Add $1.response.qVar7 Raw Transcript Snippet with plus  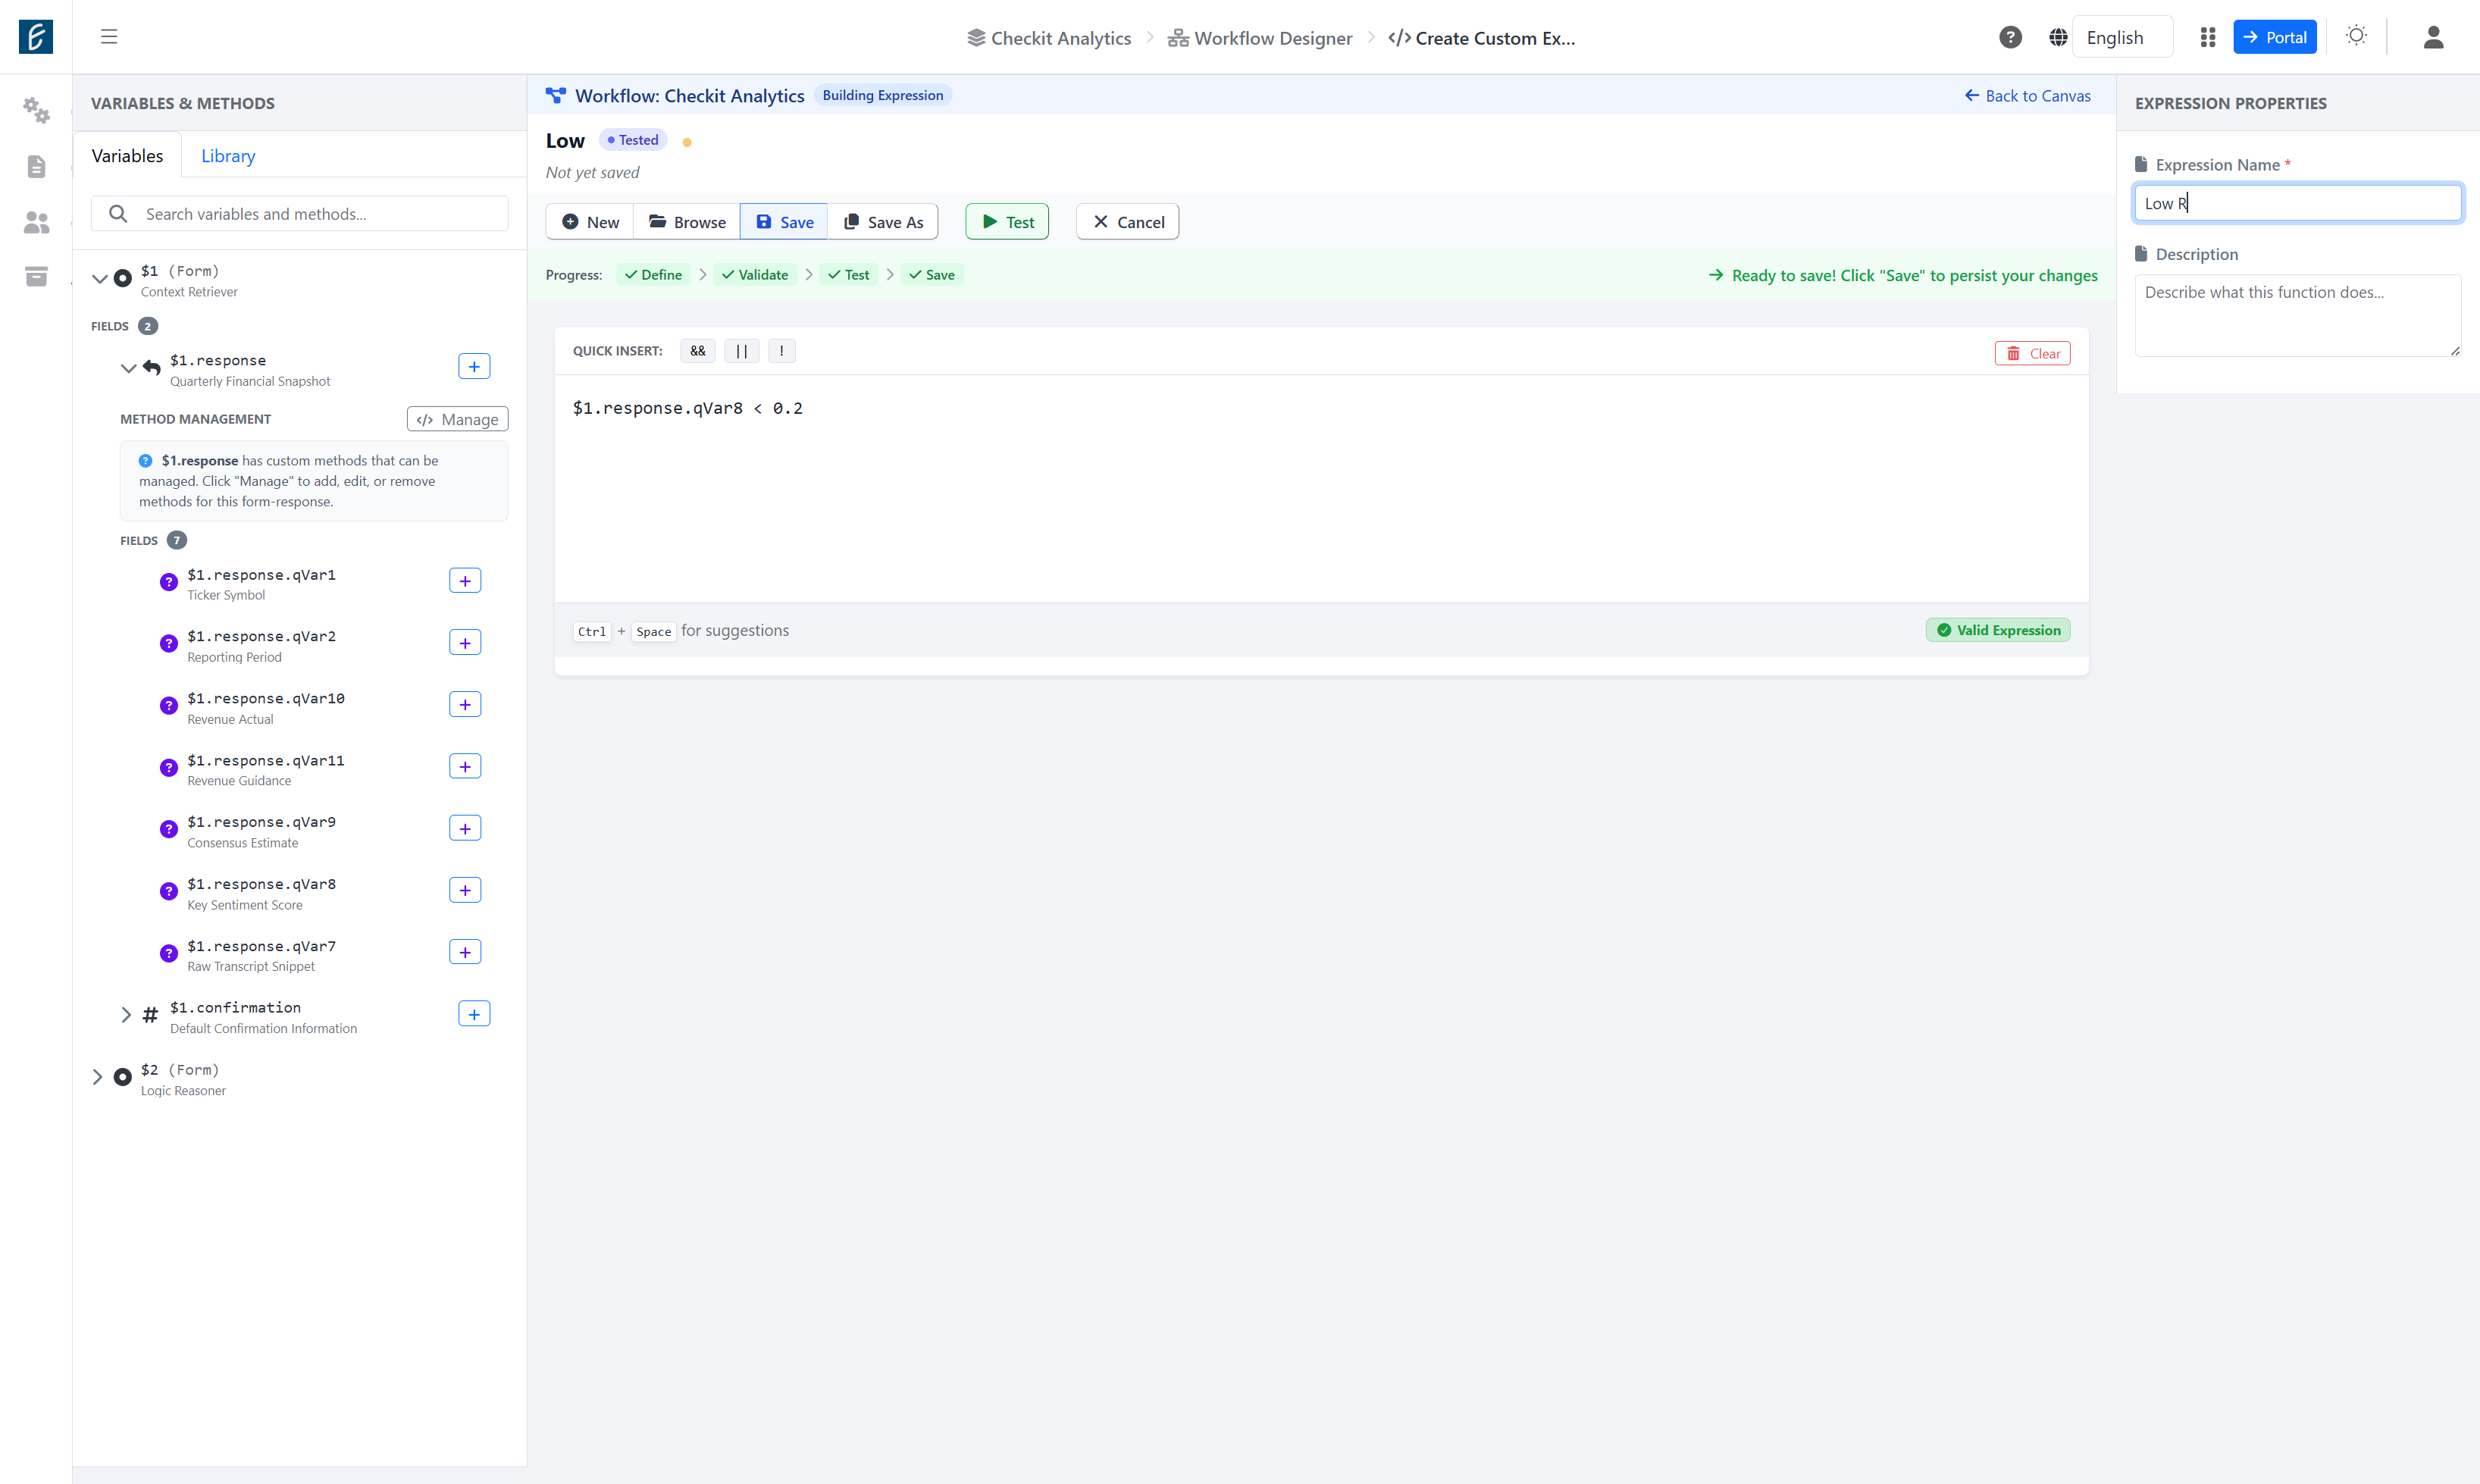click(x=465, y=953)
